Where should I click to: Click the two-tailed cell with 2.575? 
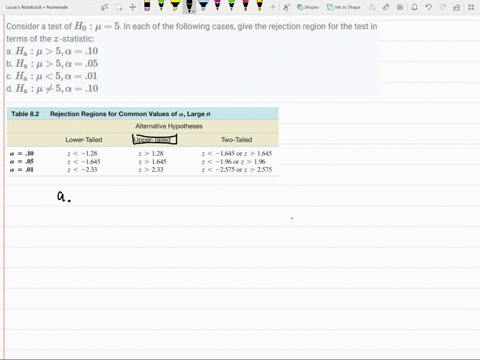(x=237, y=170)
